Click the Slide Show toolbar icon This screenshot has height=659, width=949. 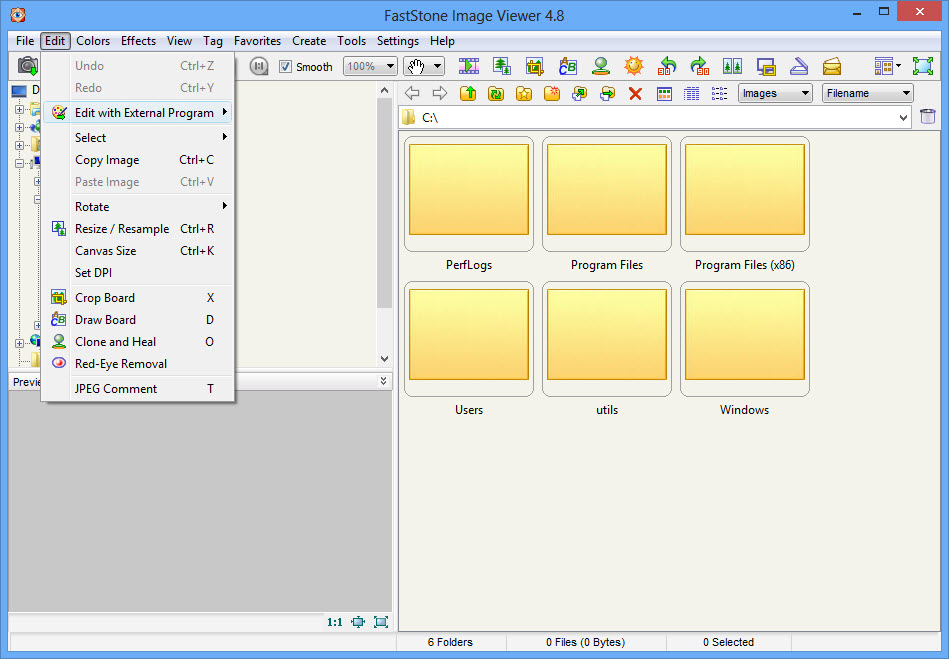point(469,66)
